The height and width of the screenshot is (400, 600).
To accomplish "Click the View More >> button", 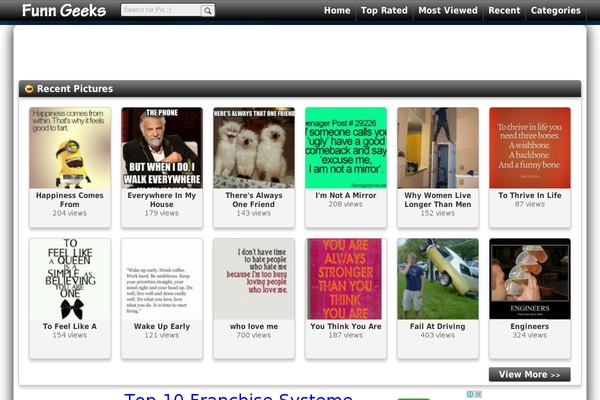I will point(530,374).
